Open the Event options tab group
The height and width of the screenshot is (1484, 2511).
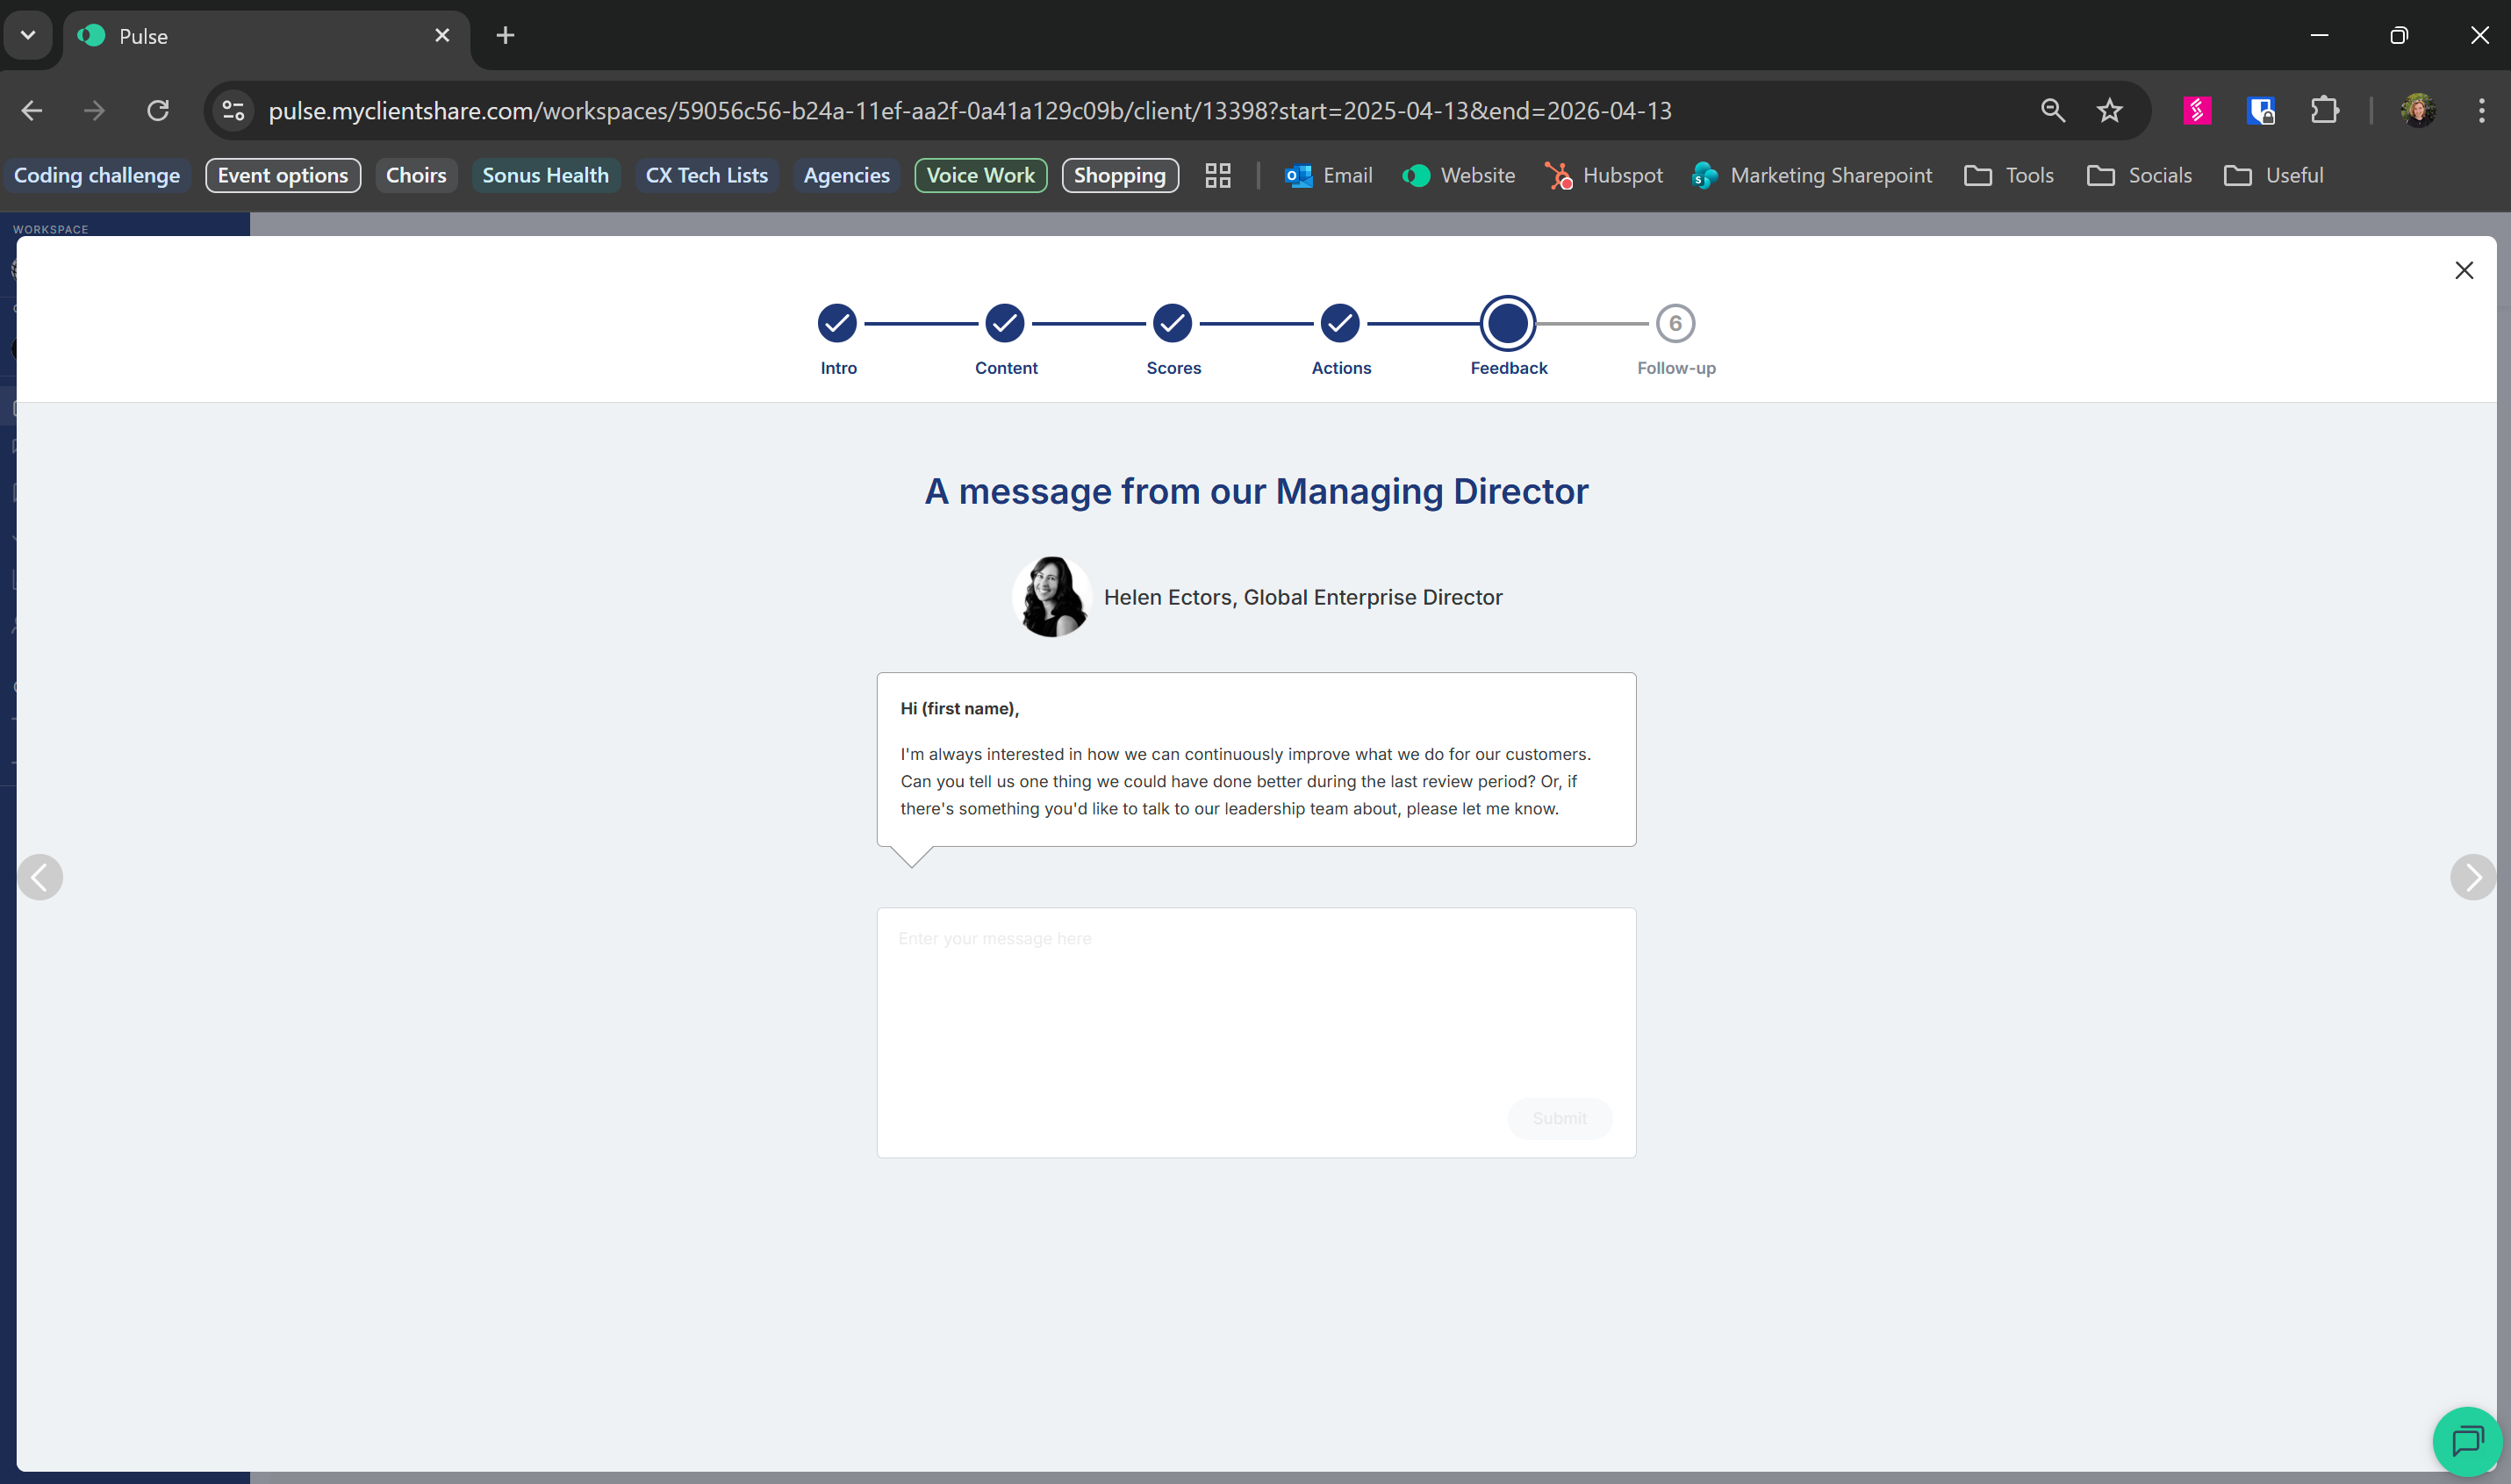pos(283,175)
